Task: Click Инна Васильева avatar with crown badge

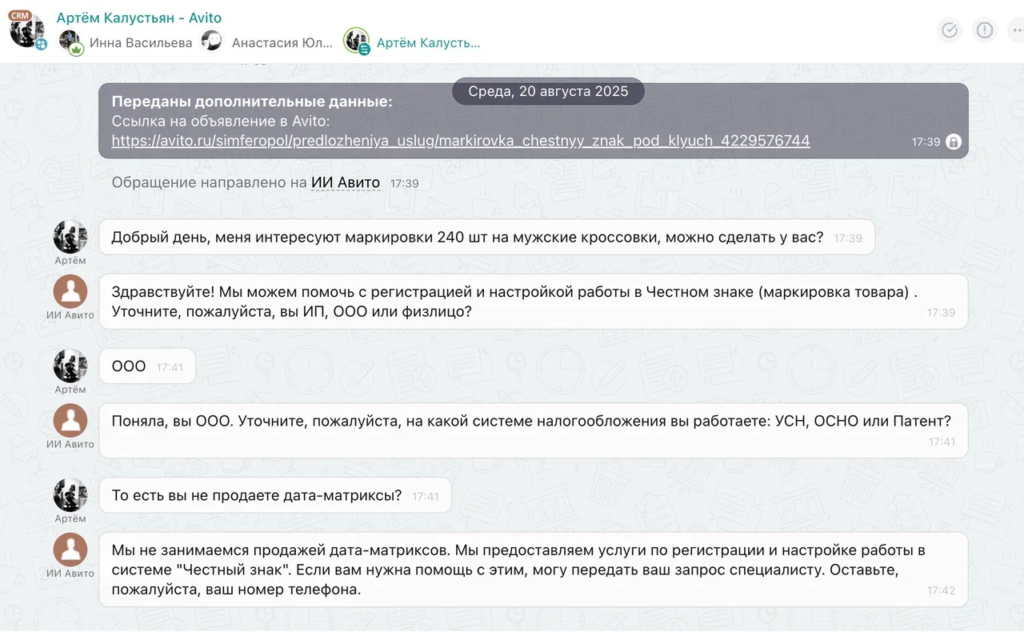Action: [71, 42]
